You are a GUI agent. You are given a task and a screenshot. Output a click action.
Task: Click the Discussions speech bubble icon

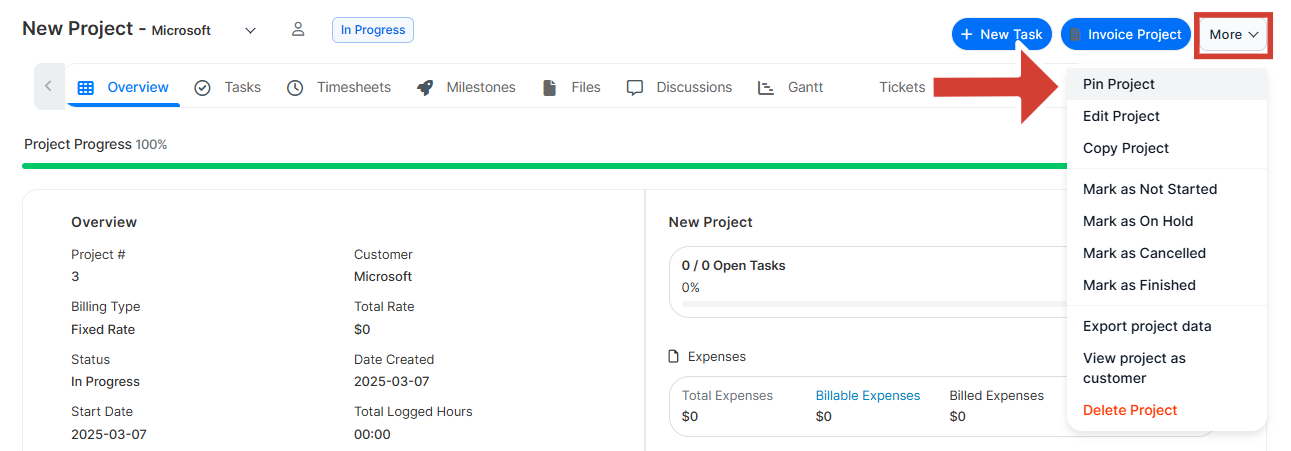pos(635,88)
